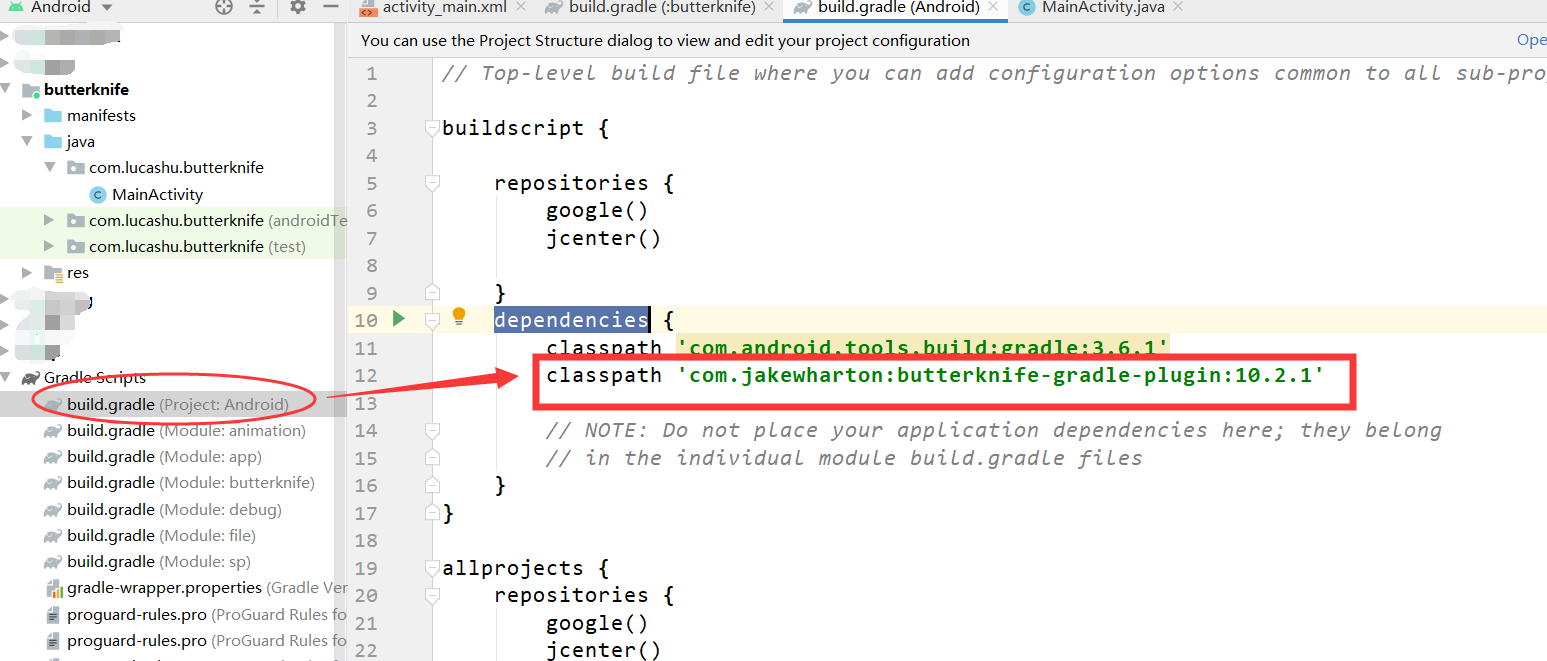Image resolution: width=1547 pixels, height=661 pixels.
Task: Expand the res folder
Action: 26,272
